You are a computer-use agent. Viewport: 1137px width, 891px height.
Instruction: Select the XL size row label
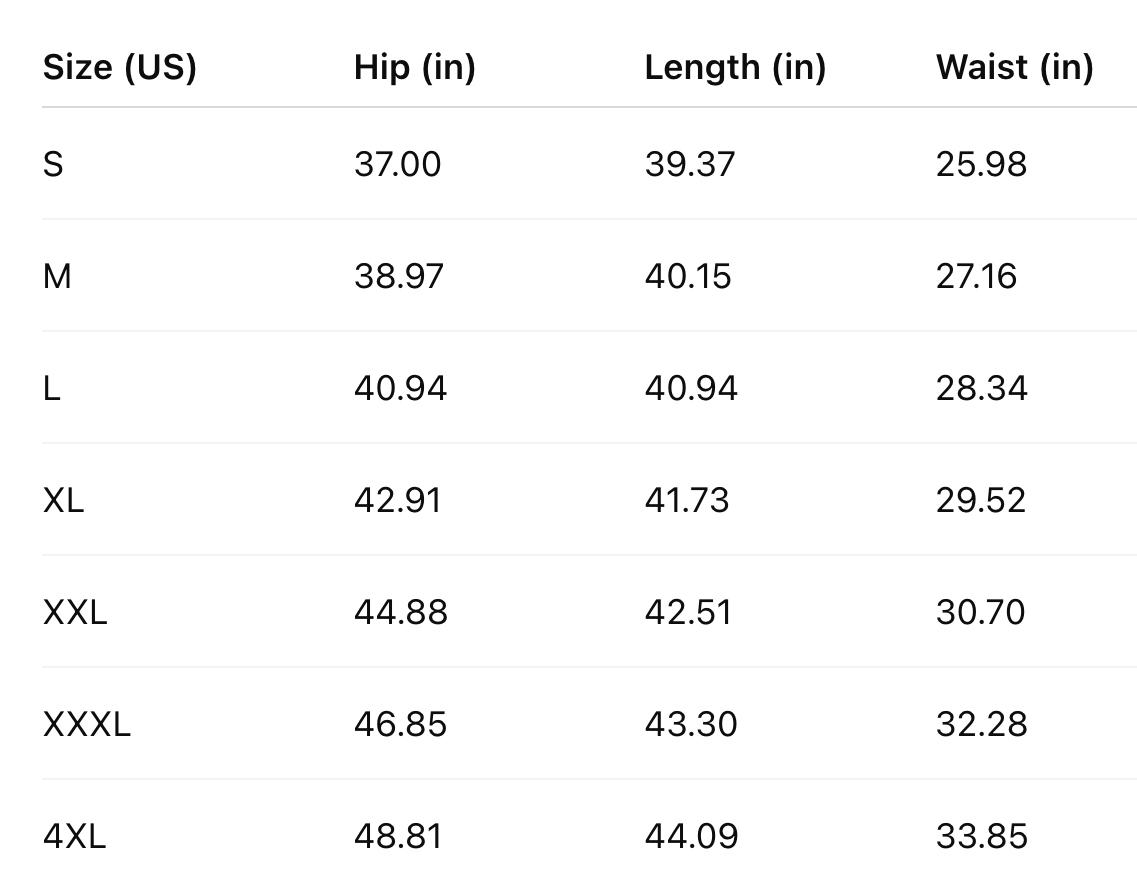tap(63, 500)
